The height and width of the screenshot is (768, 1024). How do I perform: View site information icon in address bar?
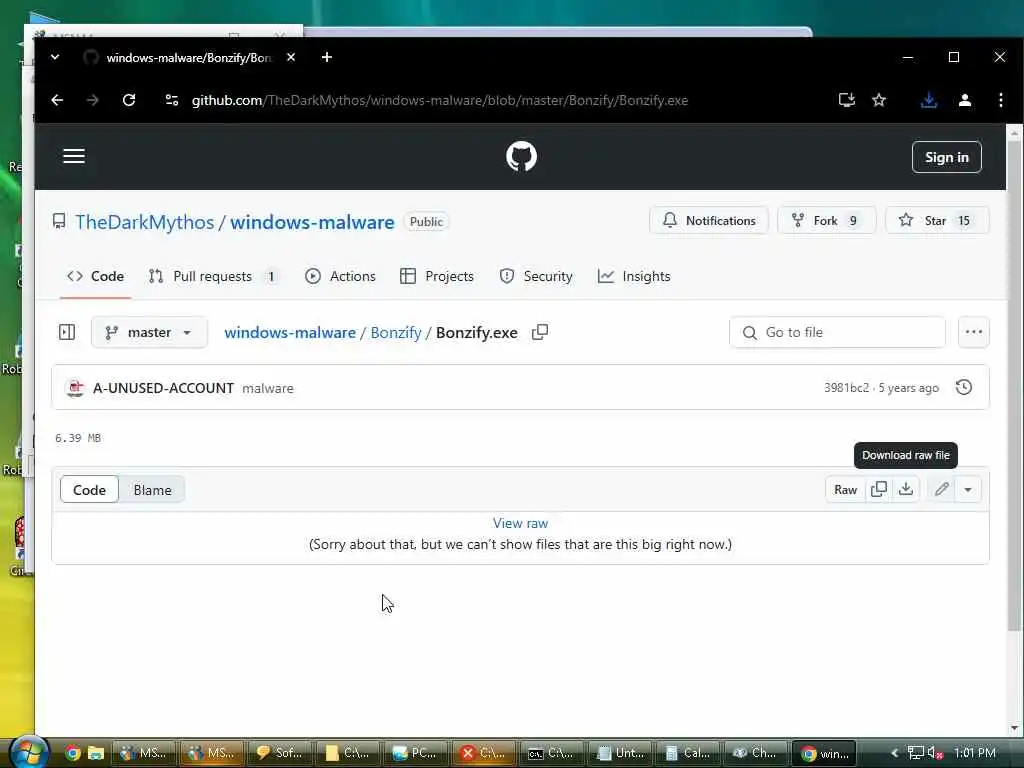point(172,100)
